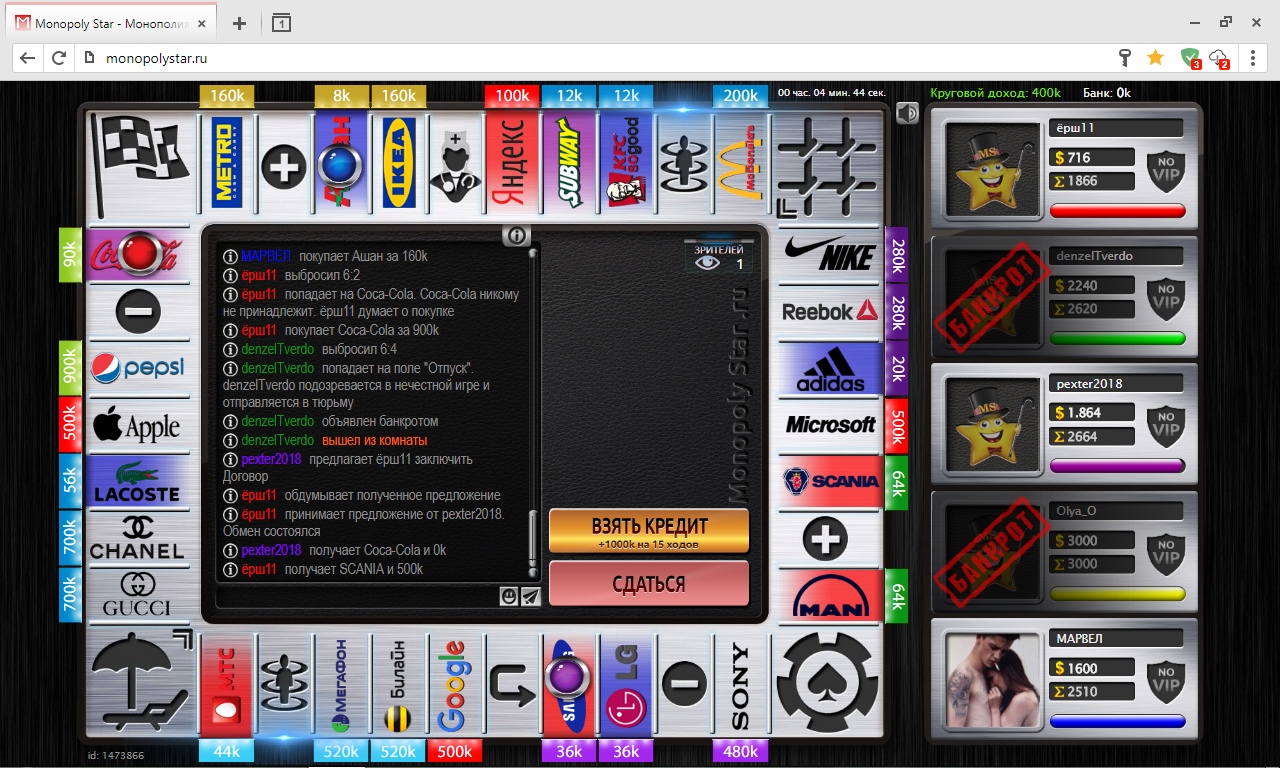
Task: Click the Olya_O player name
Action: [x=1076, y=511]
